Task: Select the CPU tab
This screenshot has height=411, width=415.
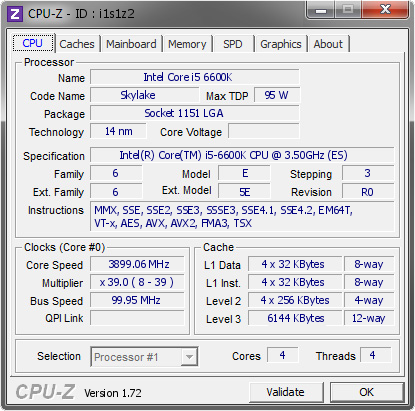Action: [x=33, y=43]
